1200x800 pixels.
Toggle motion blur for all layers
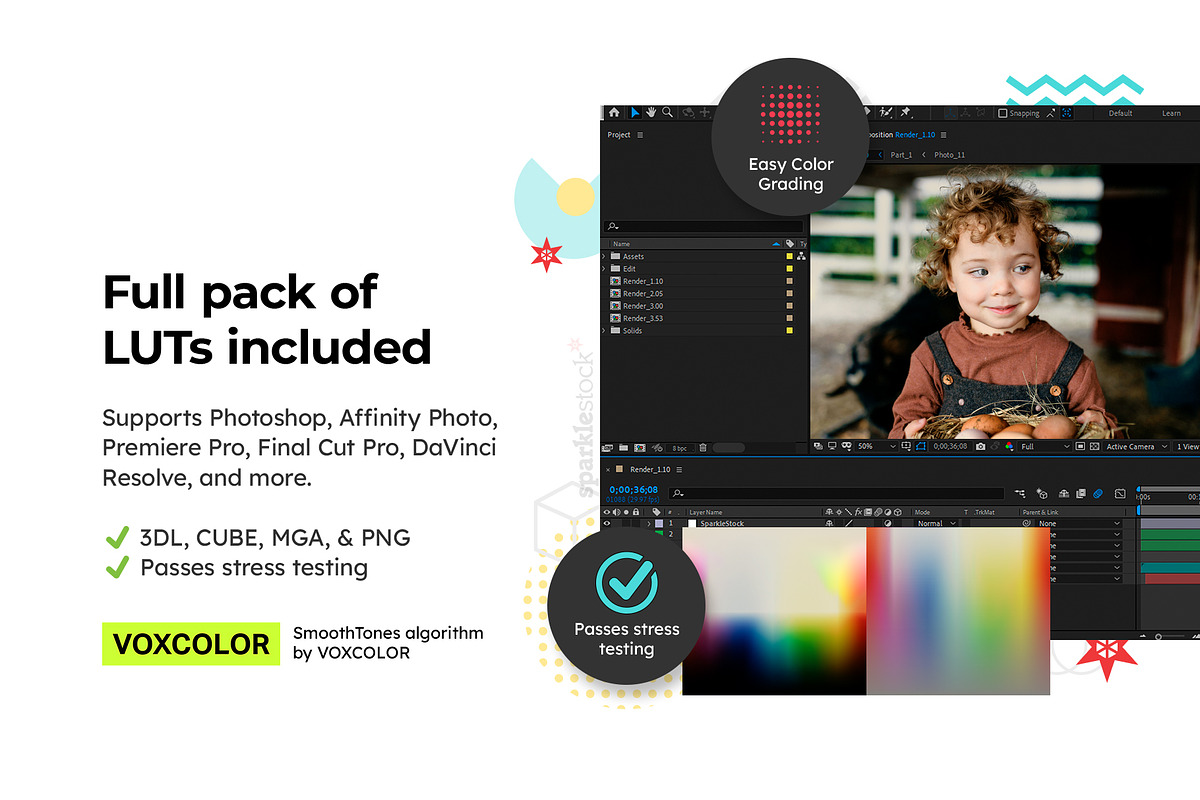tap(1098, 494)
